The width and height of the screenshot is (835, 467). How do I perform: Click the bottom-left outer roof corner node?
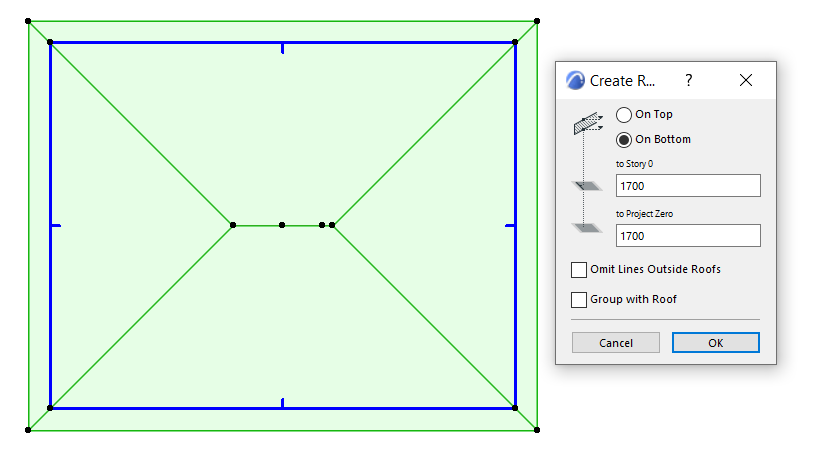pos(28,430)
